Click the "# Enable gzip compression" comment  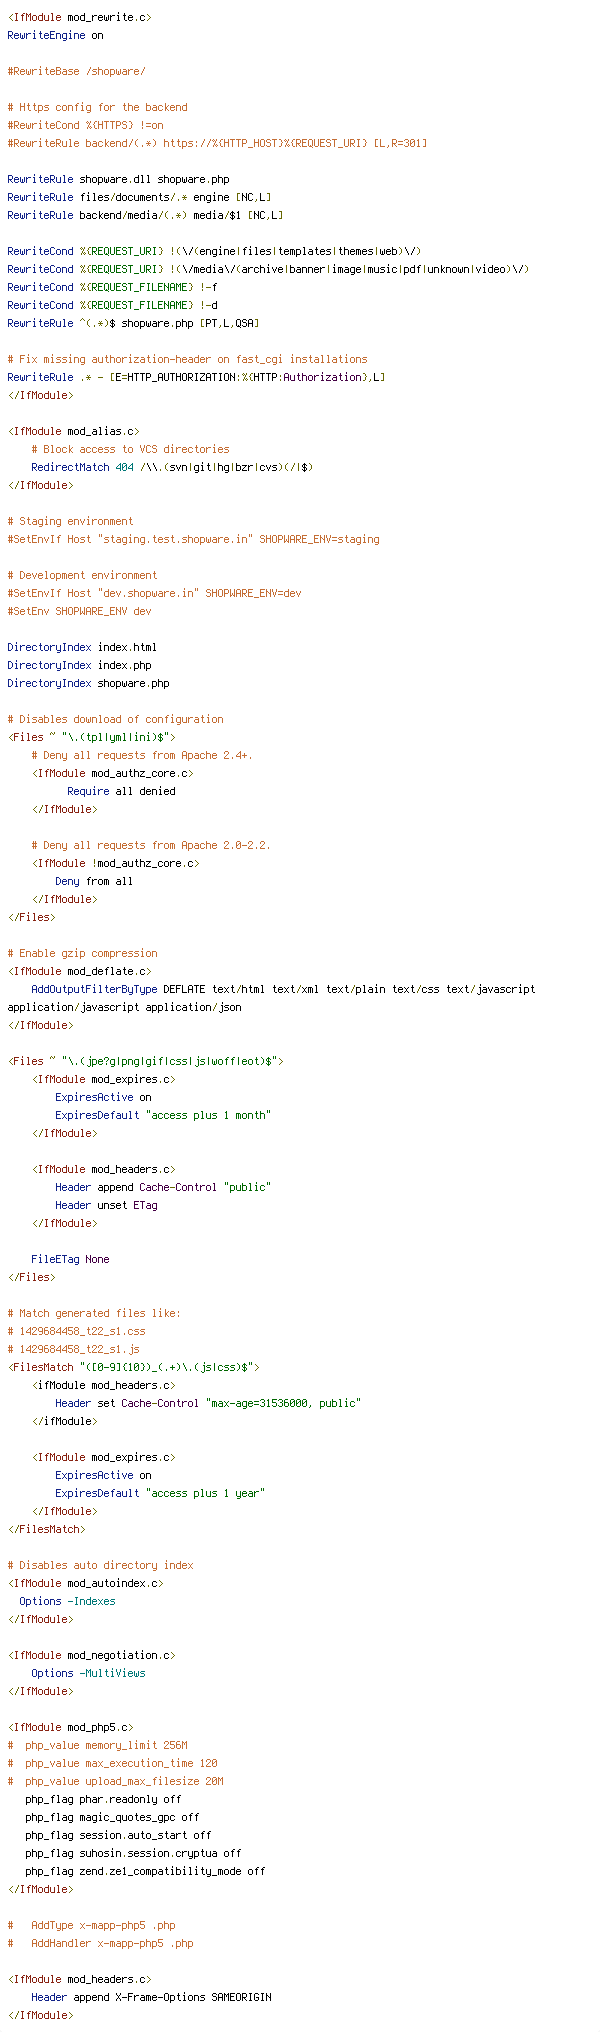point(82,953)
